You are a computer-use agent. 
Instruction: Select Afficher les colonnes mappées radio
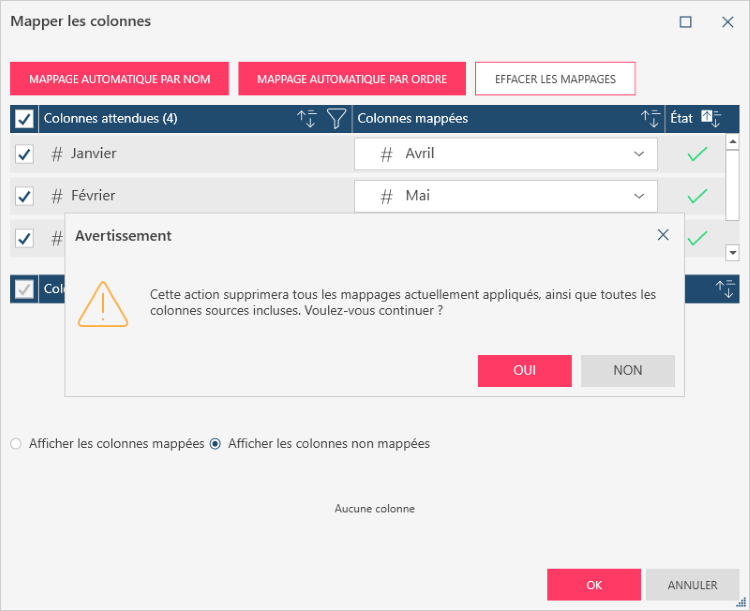[16, 444]
